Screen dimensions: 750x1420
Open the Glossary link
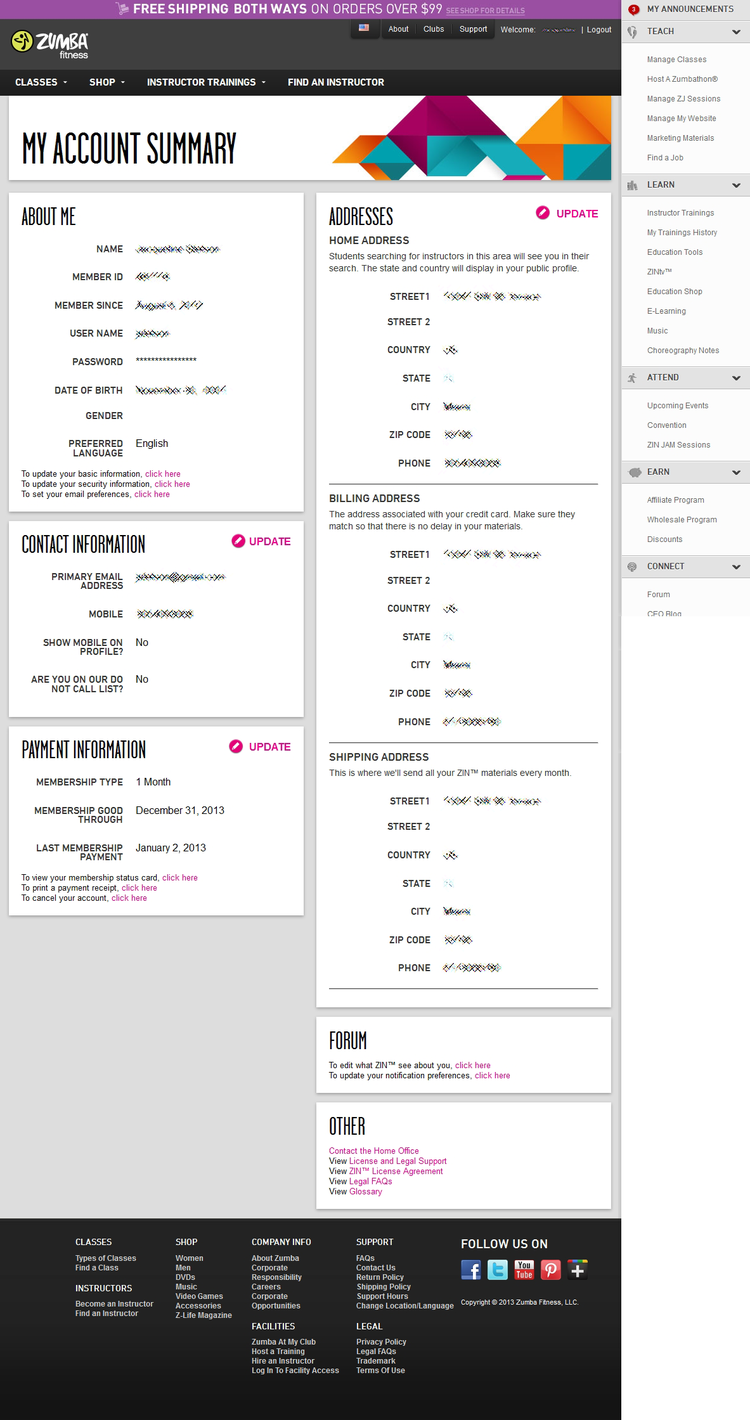coord(366,1192)
